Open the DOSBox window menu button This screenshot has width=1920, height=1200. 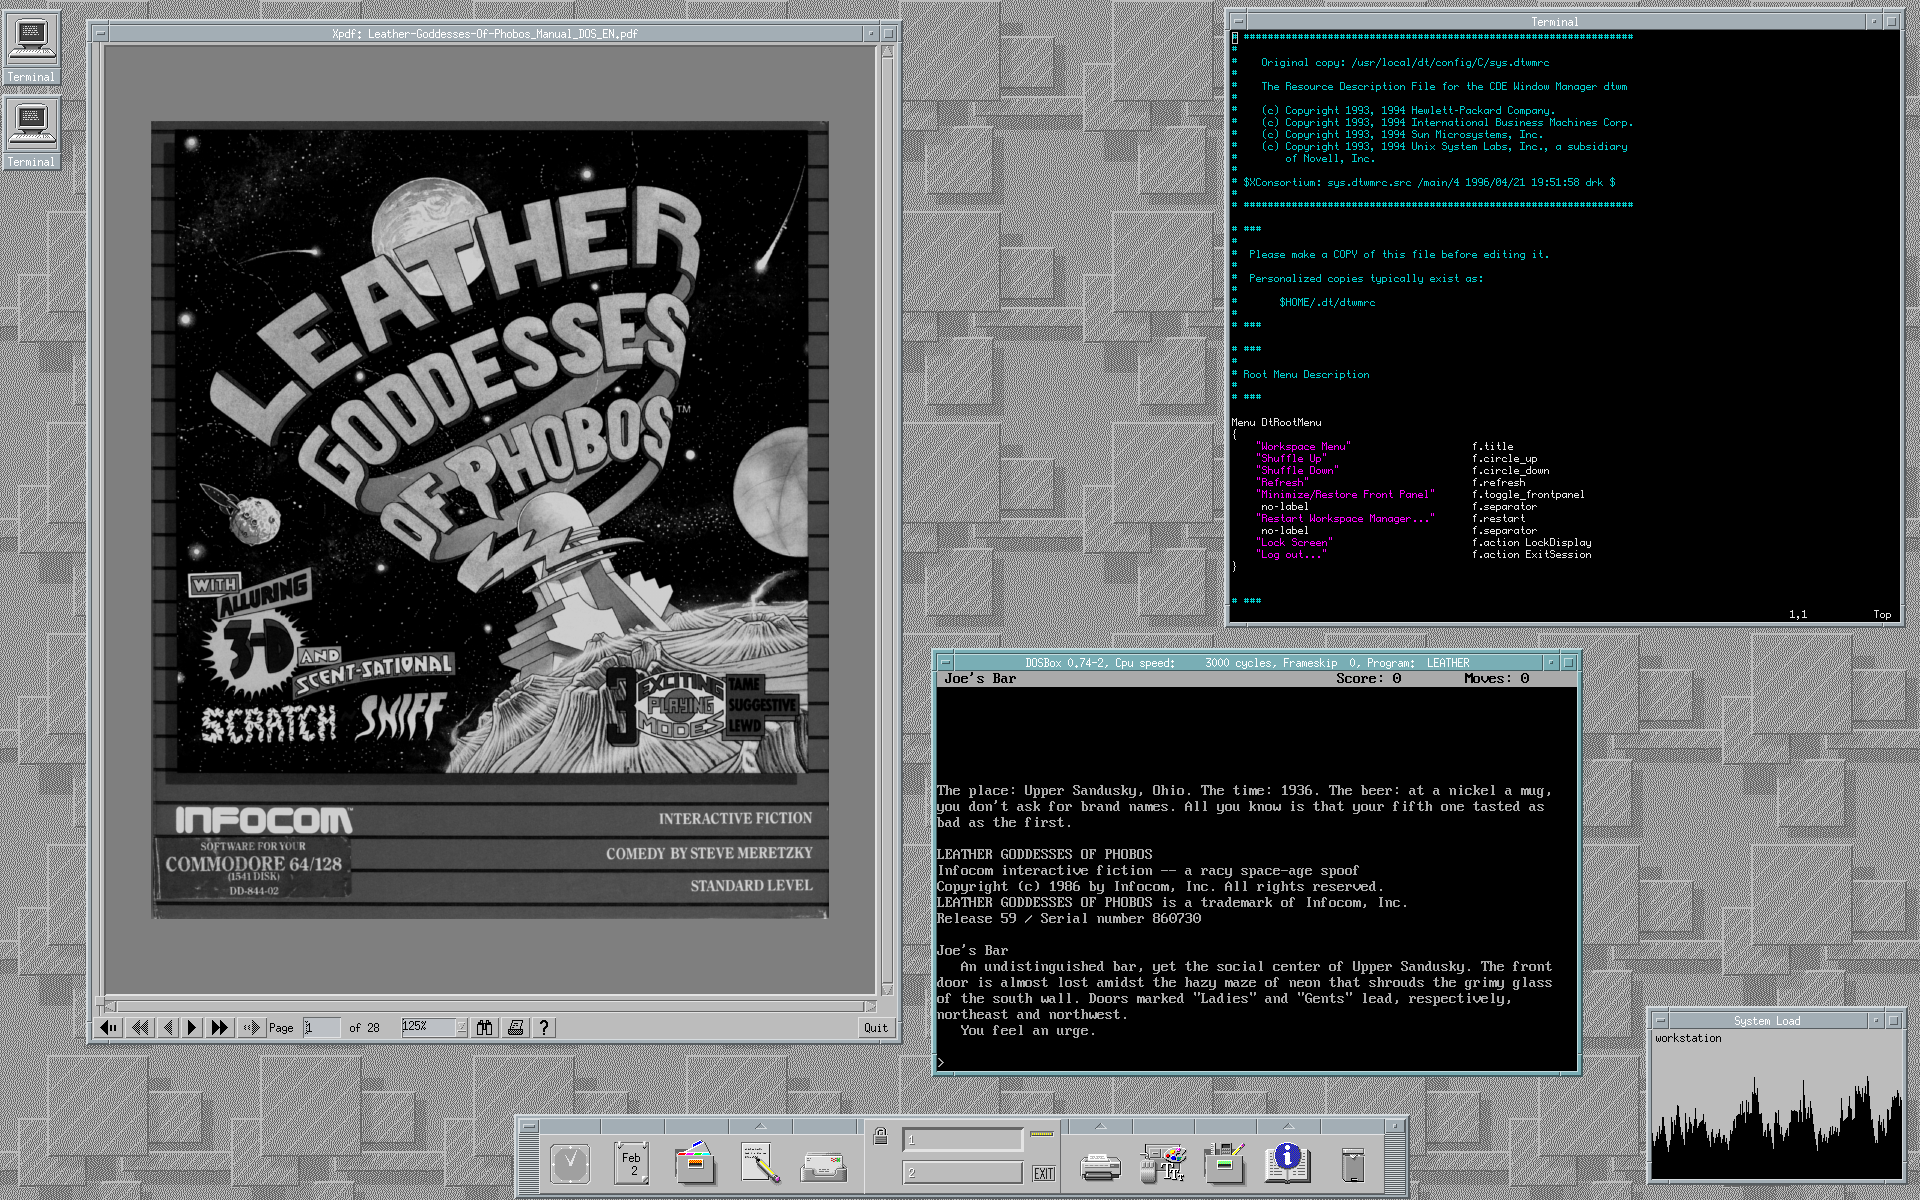[x=945, y=662]
